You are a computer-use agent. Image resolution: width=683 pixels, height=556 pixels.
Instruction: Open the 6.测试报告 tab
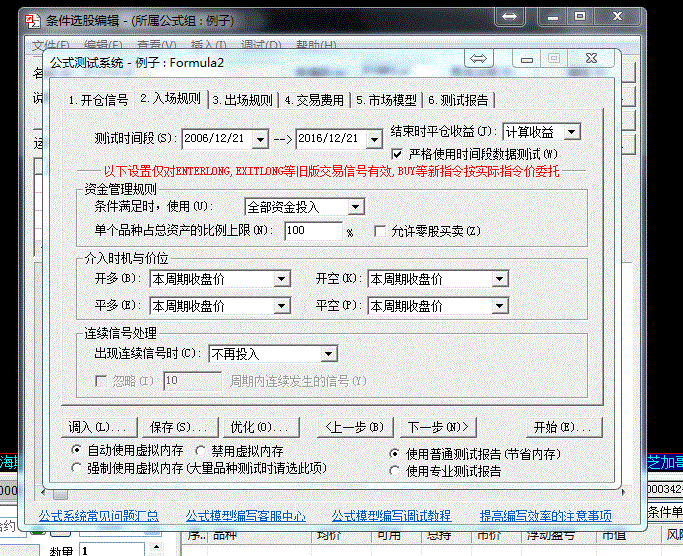tap(458, 100)
